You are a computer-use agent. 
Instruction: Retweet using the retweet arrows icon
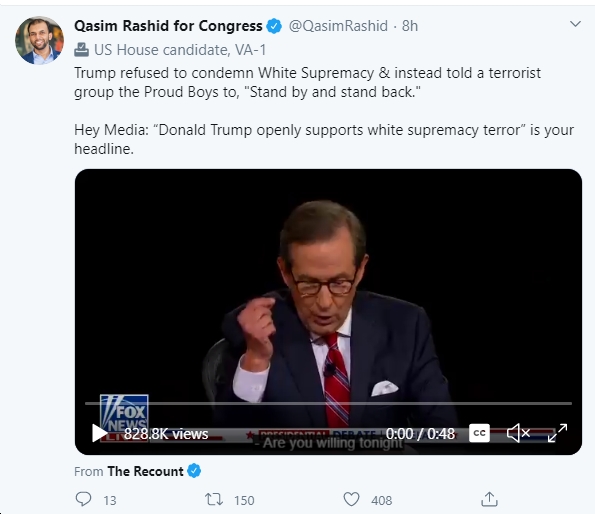[214, 499]
